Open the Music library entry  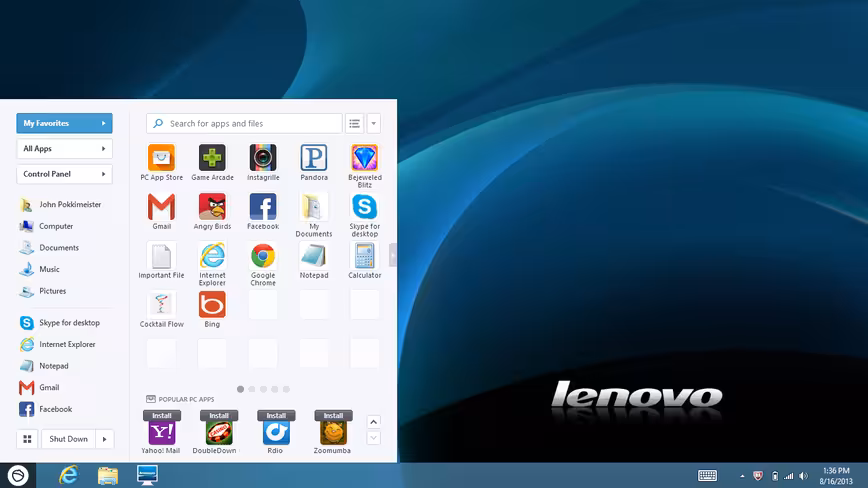point(40,269)
